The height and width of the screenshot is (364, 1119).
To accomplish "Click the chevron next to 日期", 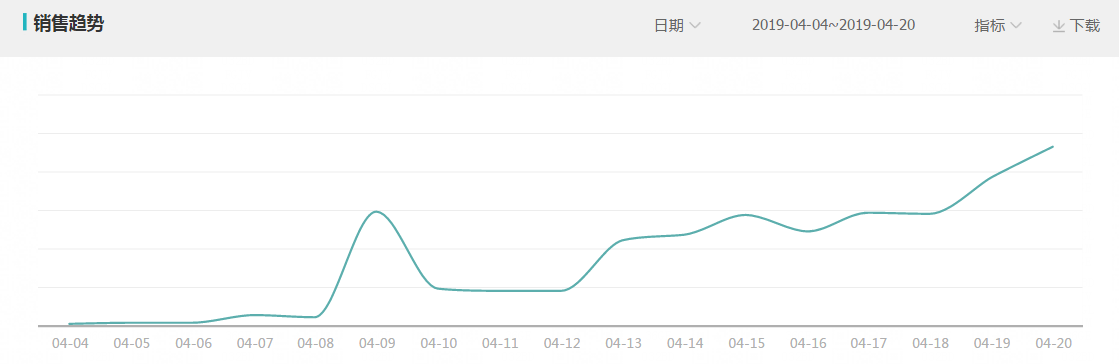I will point(694,26).
